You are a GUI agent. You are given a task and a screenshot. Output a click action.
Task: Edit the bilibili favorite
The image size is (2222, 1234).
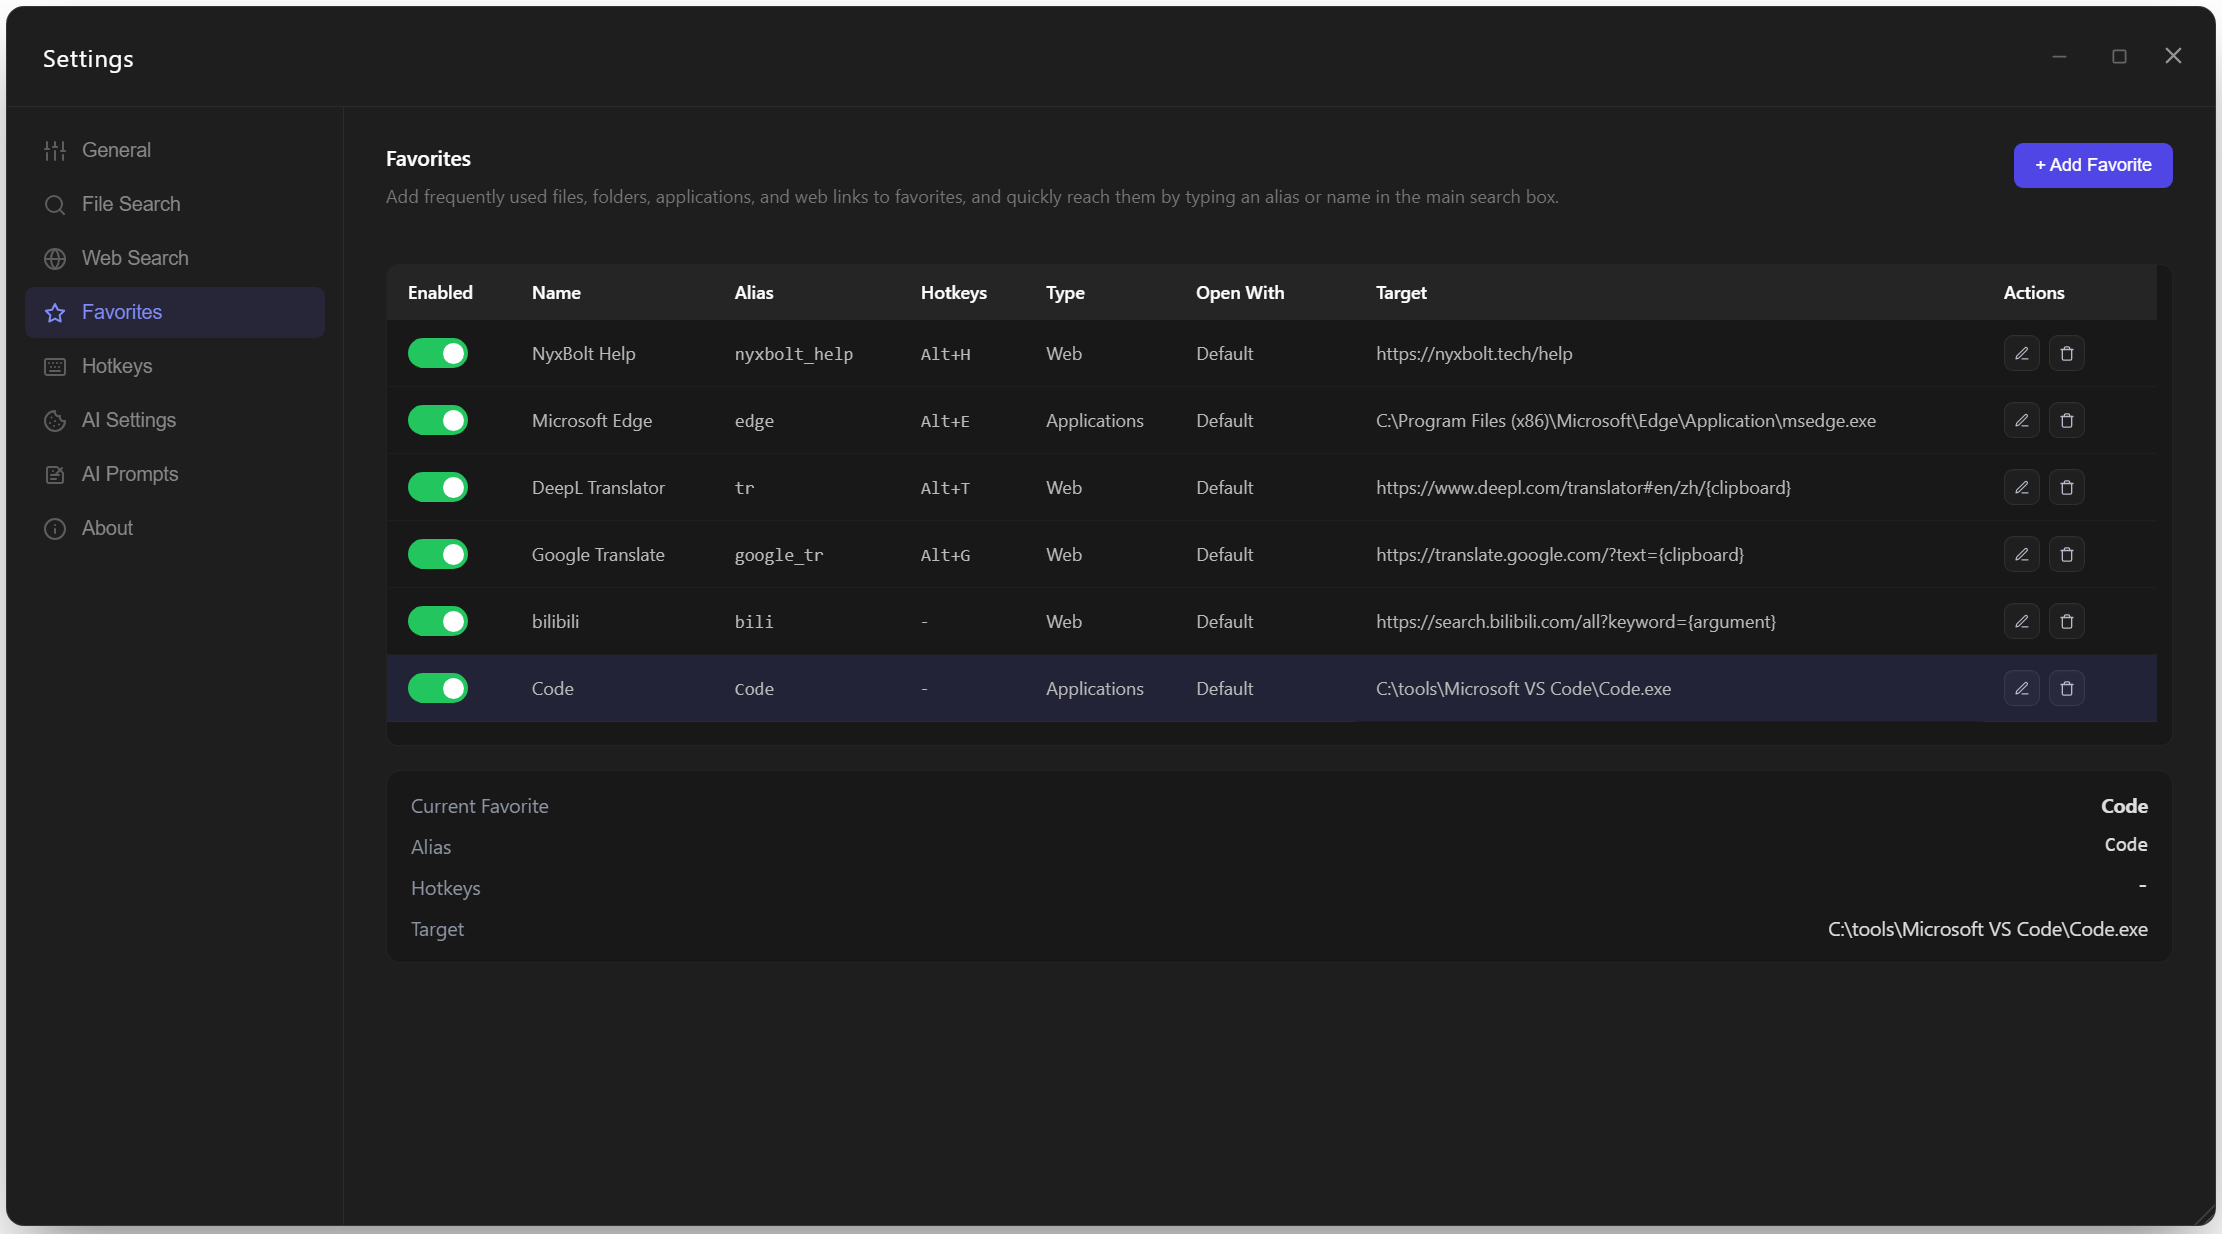2021,622
